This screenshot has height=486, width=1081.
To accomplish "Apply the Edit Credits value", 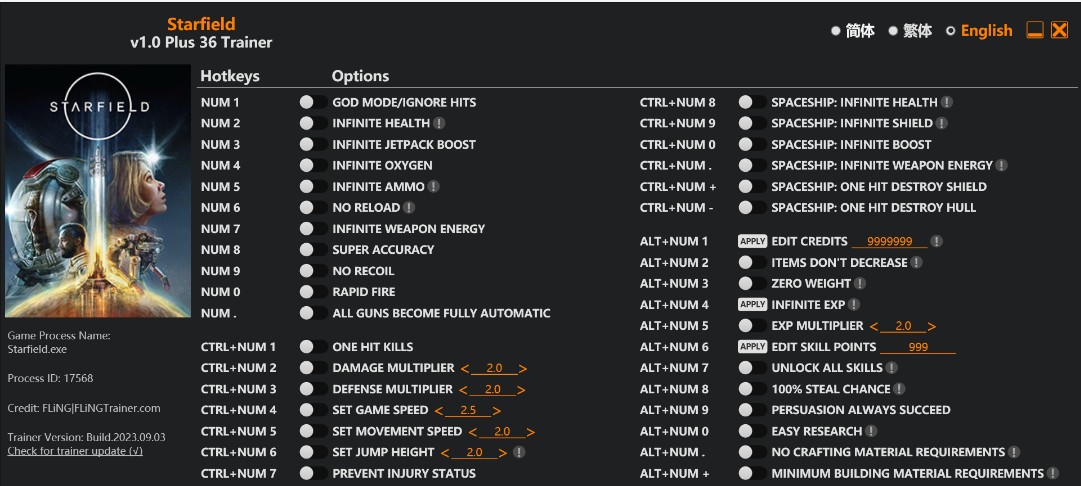I will point(752,241).
